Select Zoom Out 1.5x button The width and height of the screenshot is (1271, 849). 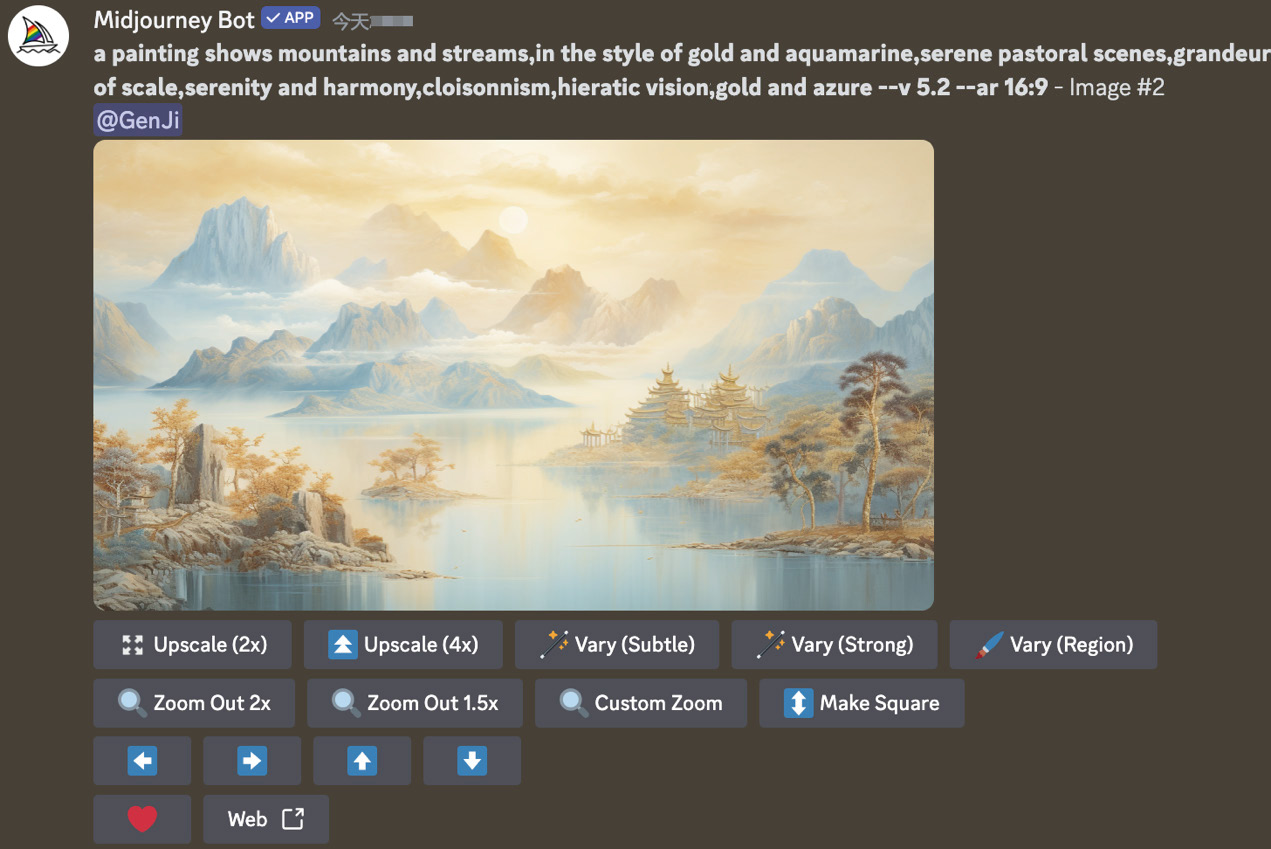coord(415,703)
